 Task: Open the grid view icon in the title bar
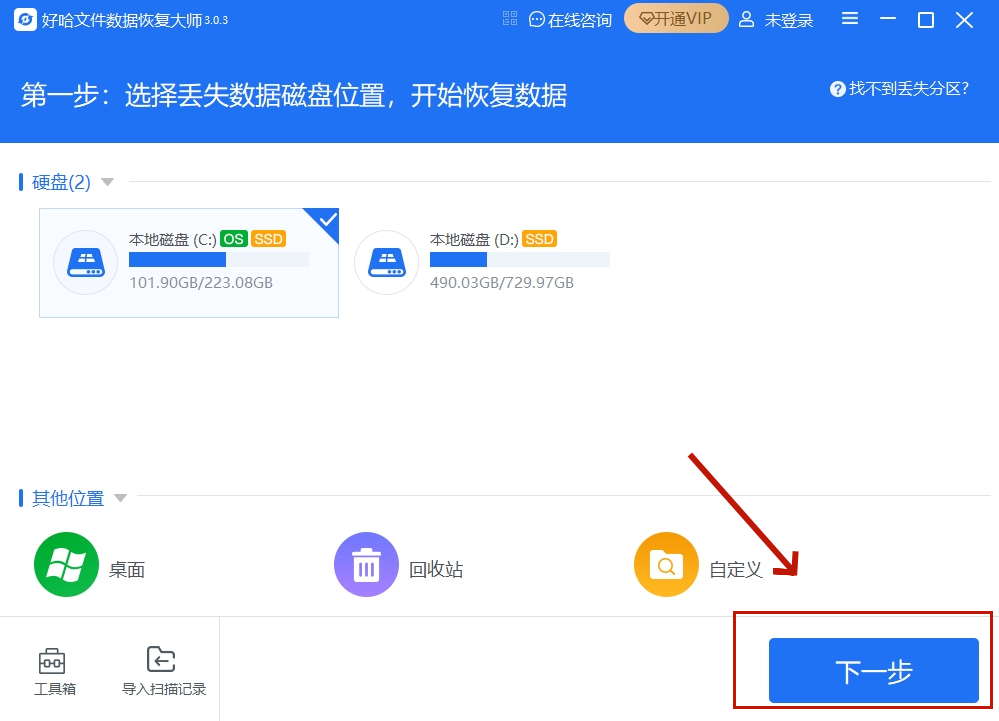(x=510, y=17)
